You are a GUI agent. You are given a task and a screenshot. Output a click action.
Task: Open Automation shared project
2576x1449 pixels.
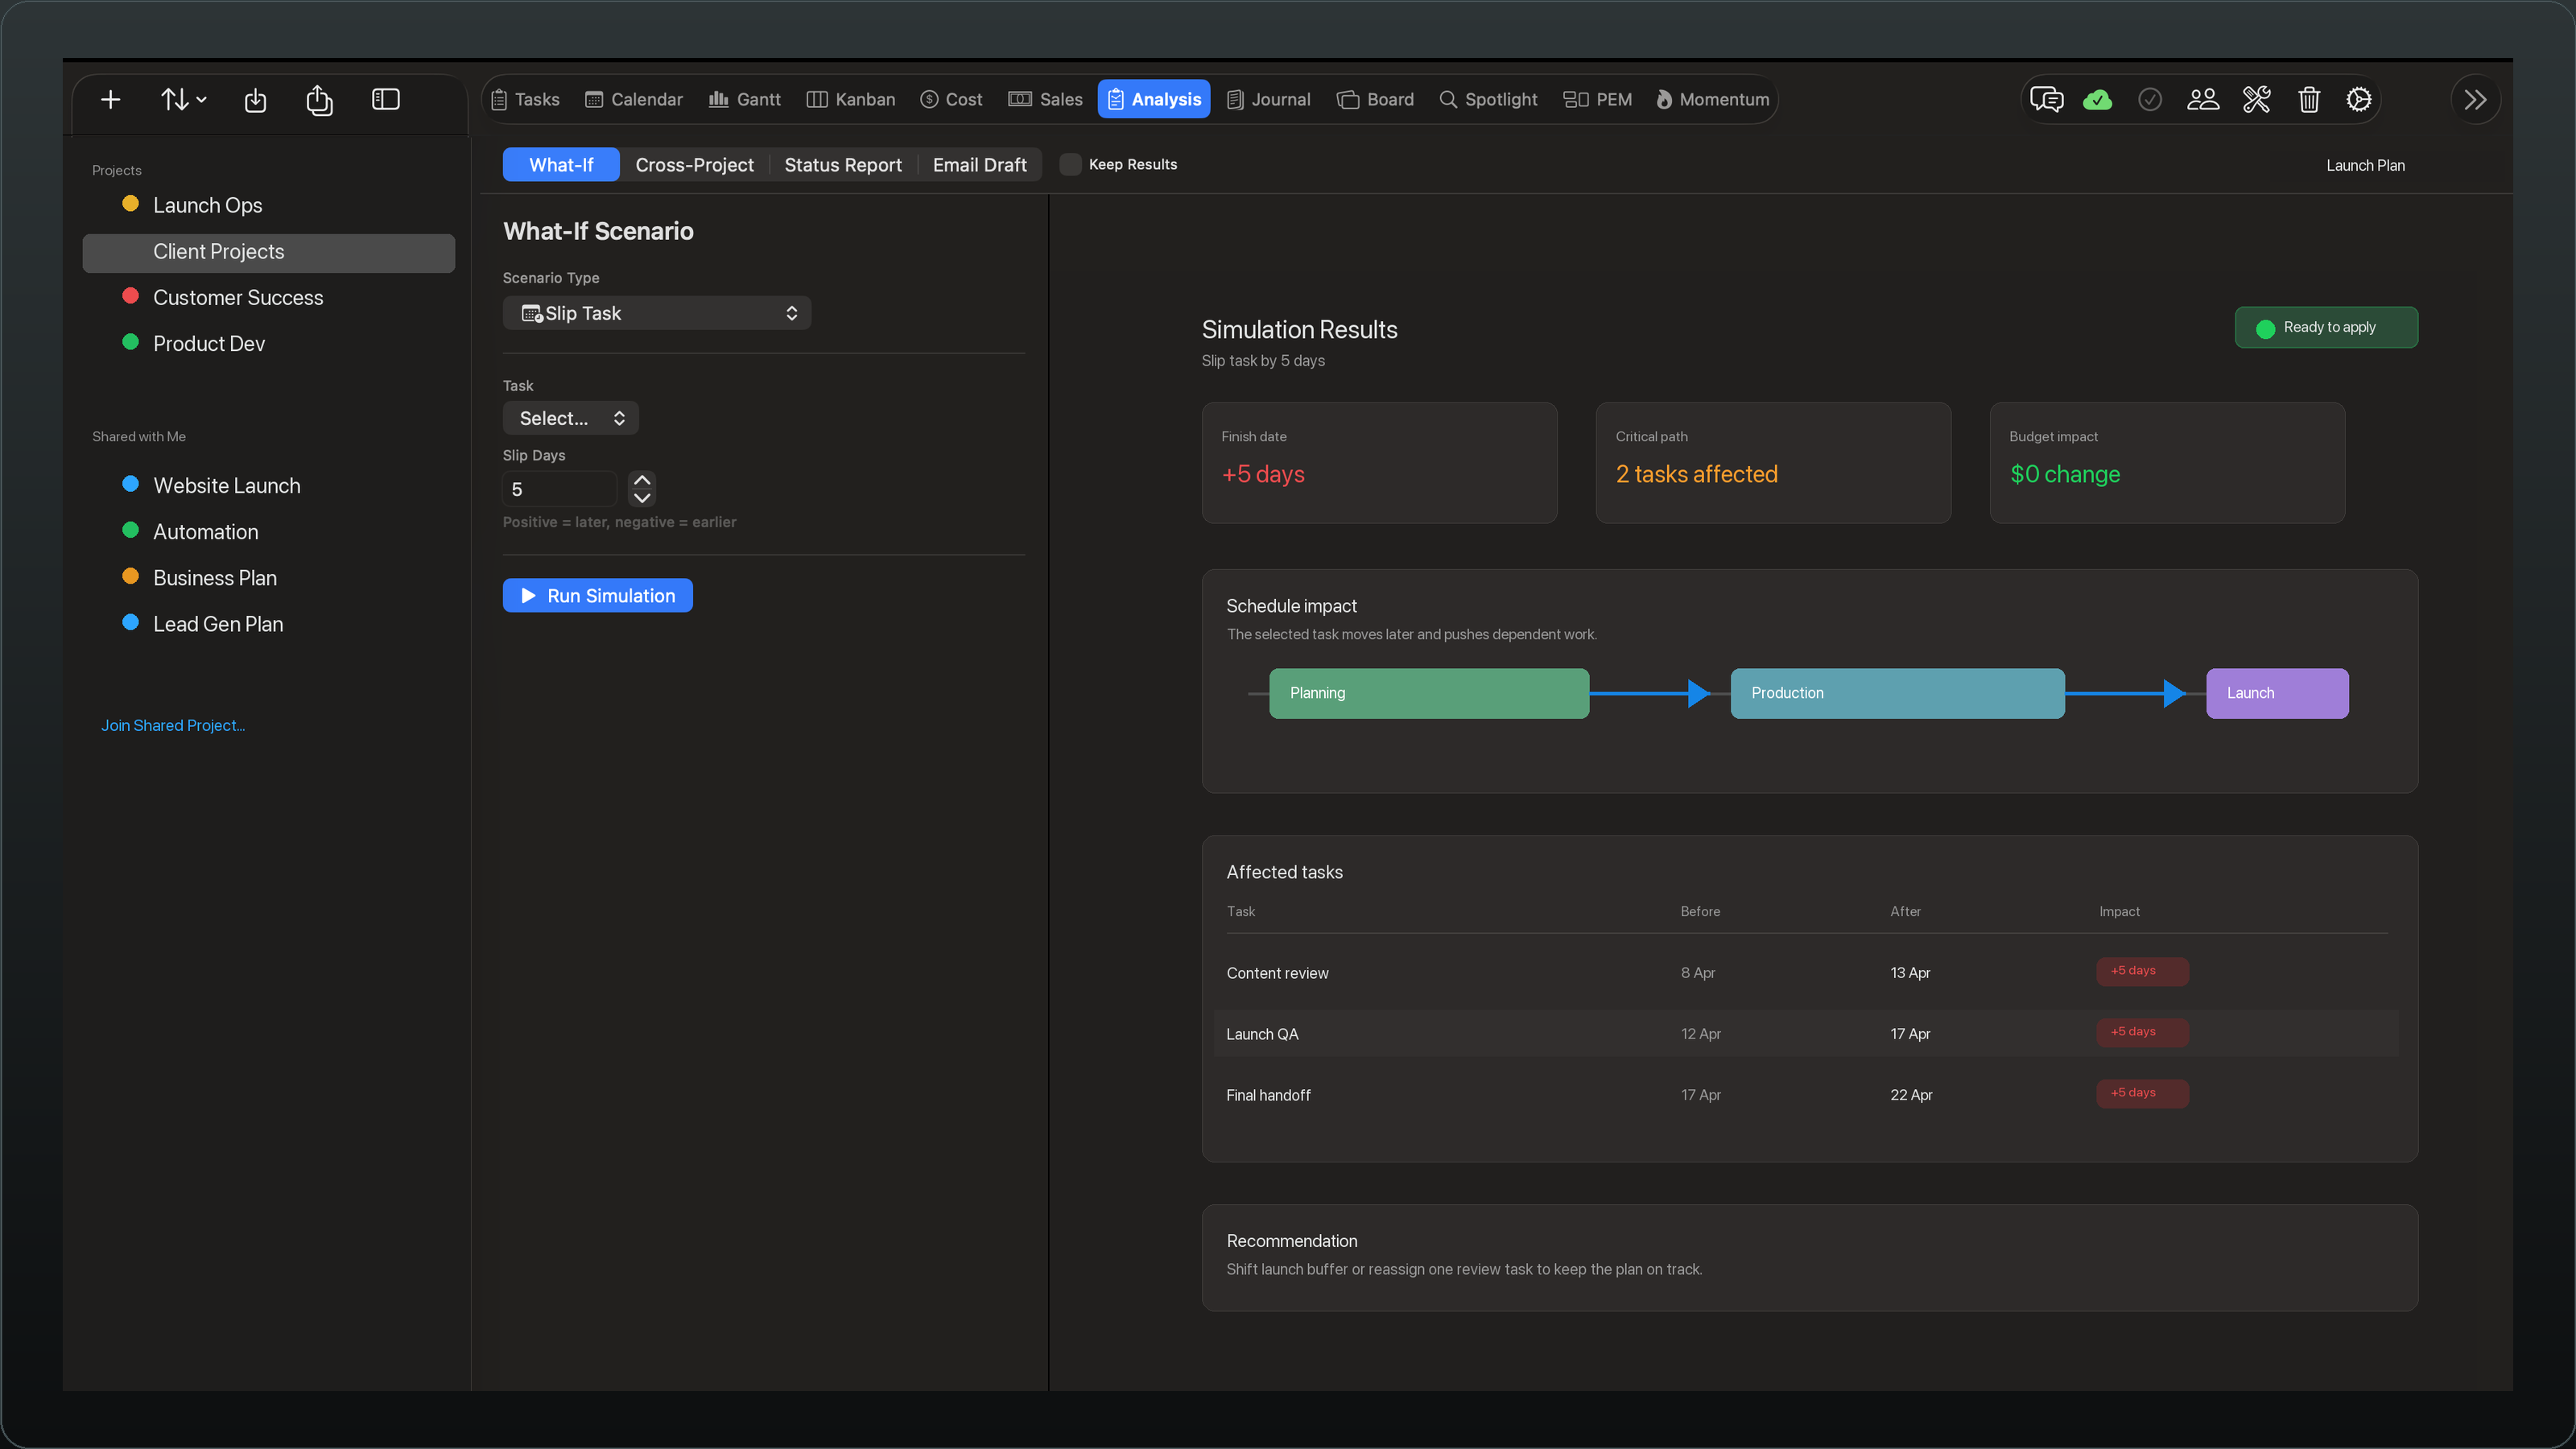tap(268, 532)
